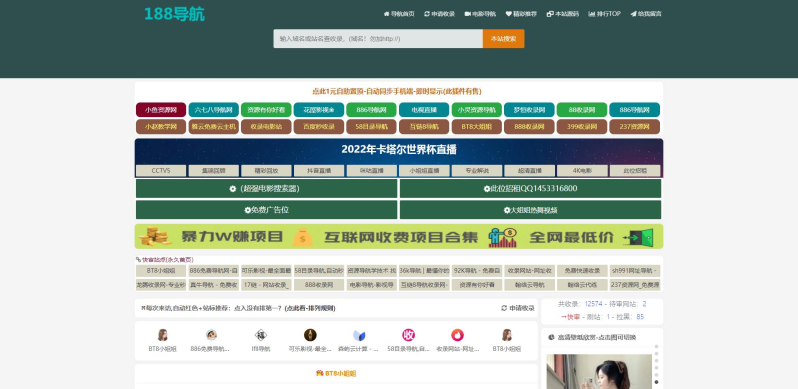Open the 小赵教学网 brown tag
The height and width of the screenshot is (389, 798).
pos(161,127)
